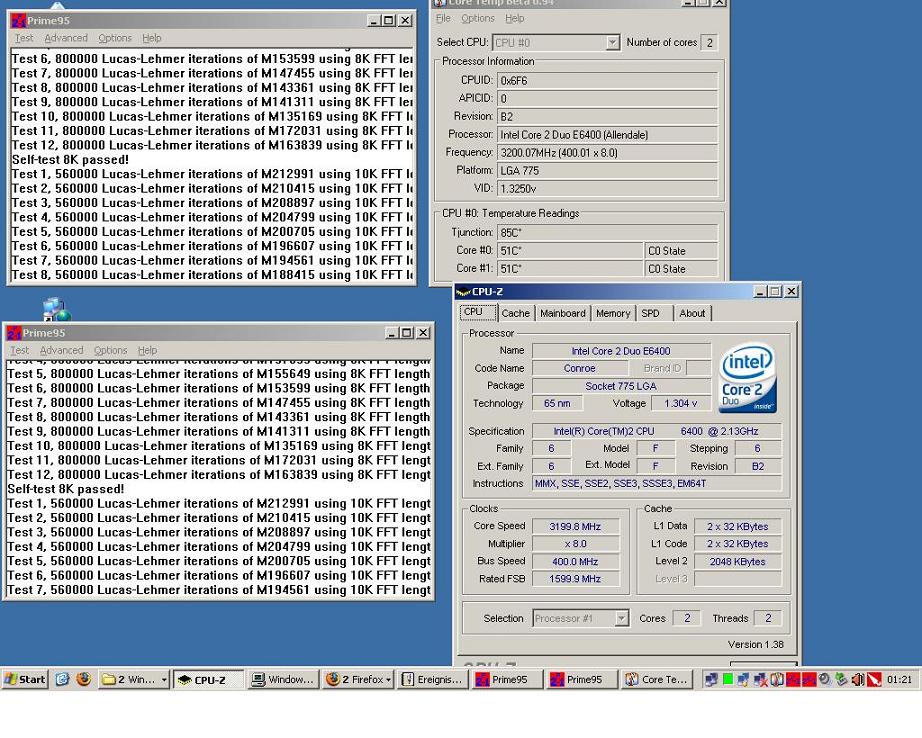Click the tray network icon with red X
The image size is (922, 738).
tap(760, 680)
